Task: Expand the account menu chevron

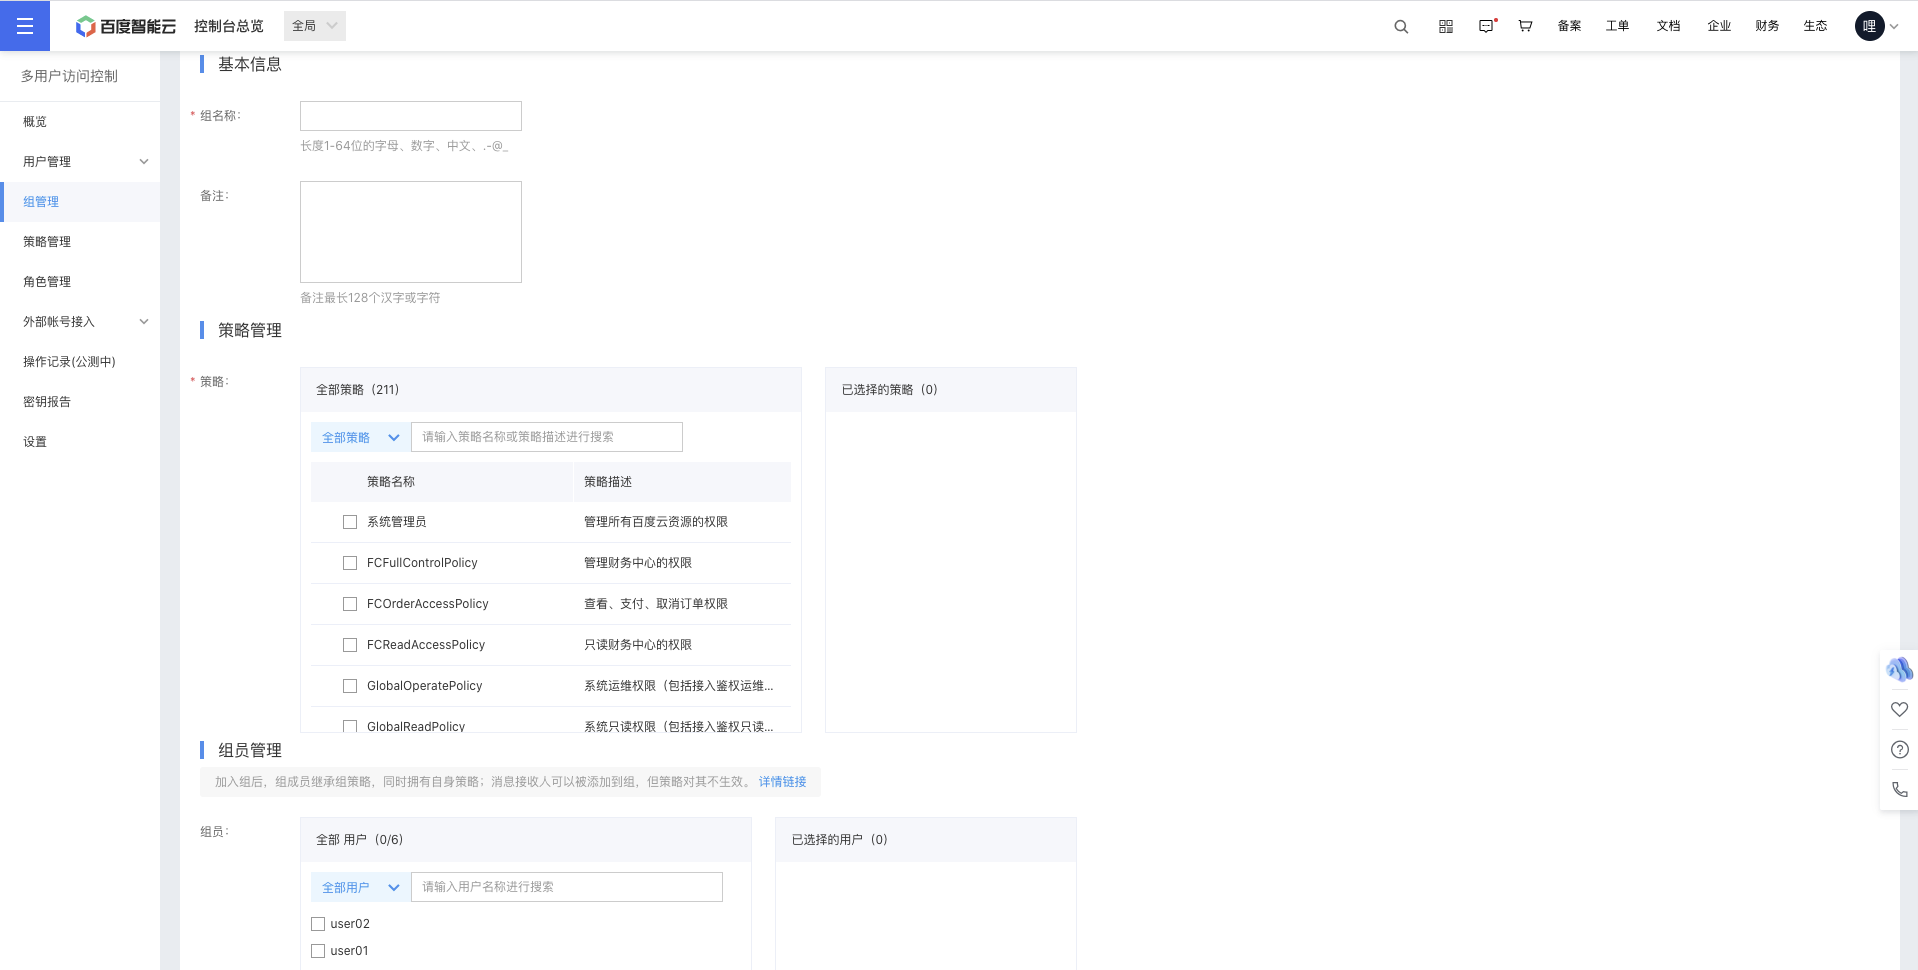Action: [1893, 27]
